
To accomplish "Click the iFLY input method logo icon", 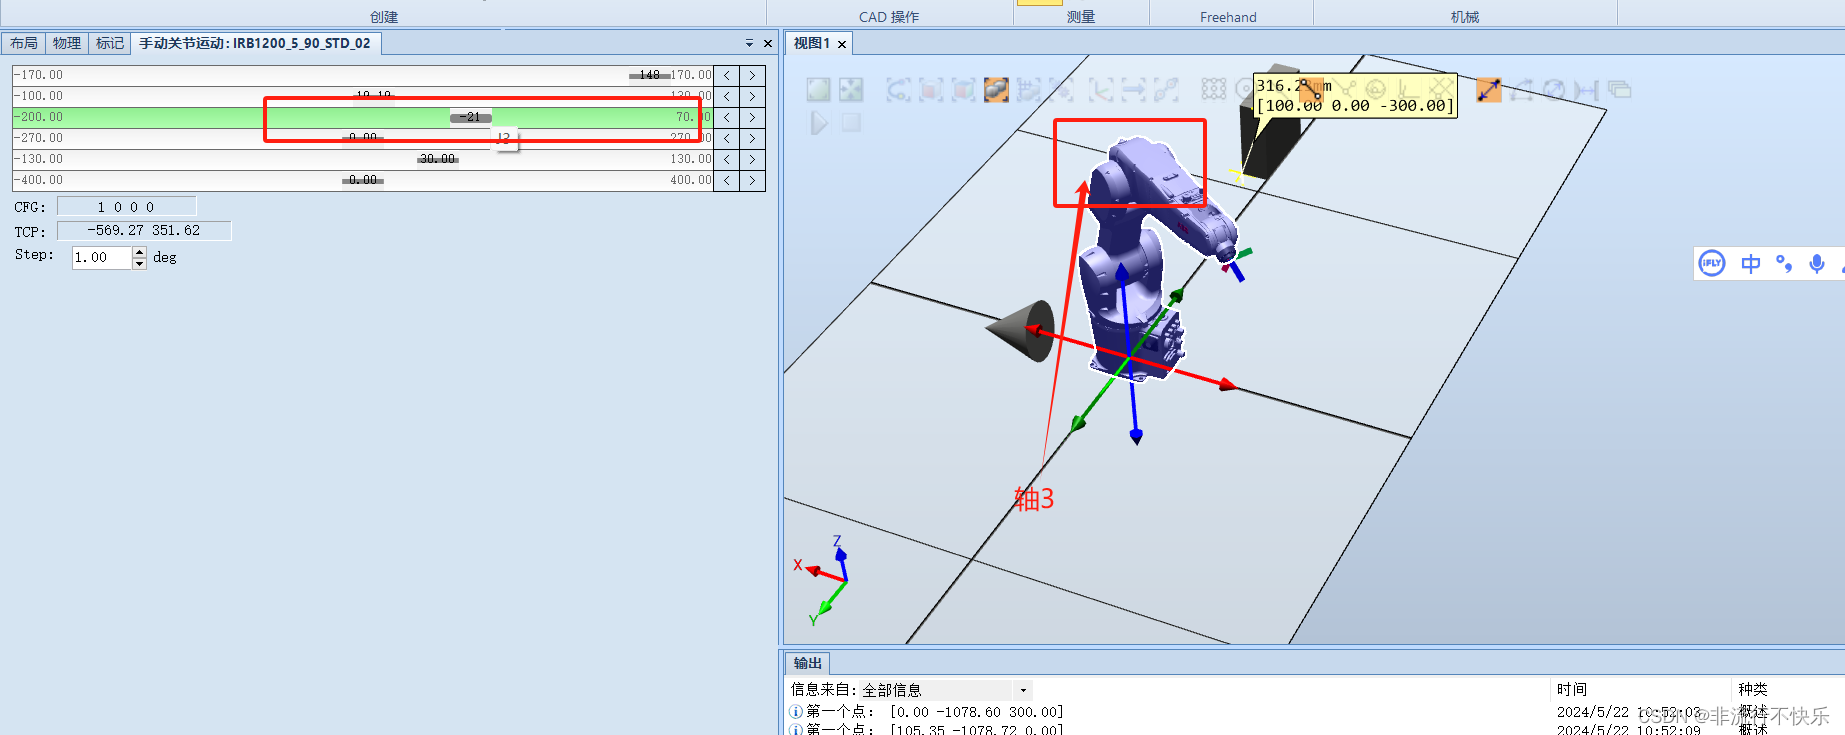I will (x=1712, y=264).
